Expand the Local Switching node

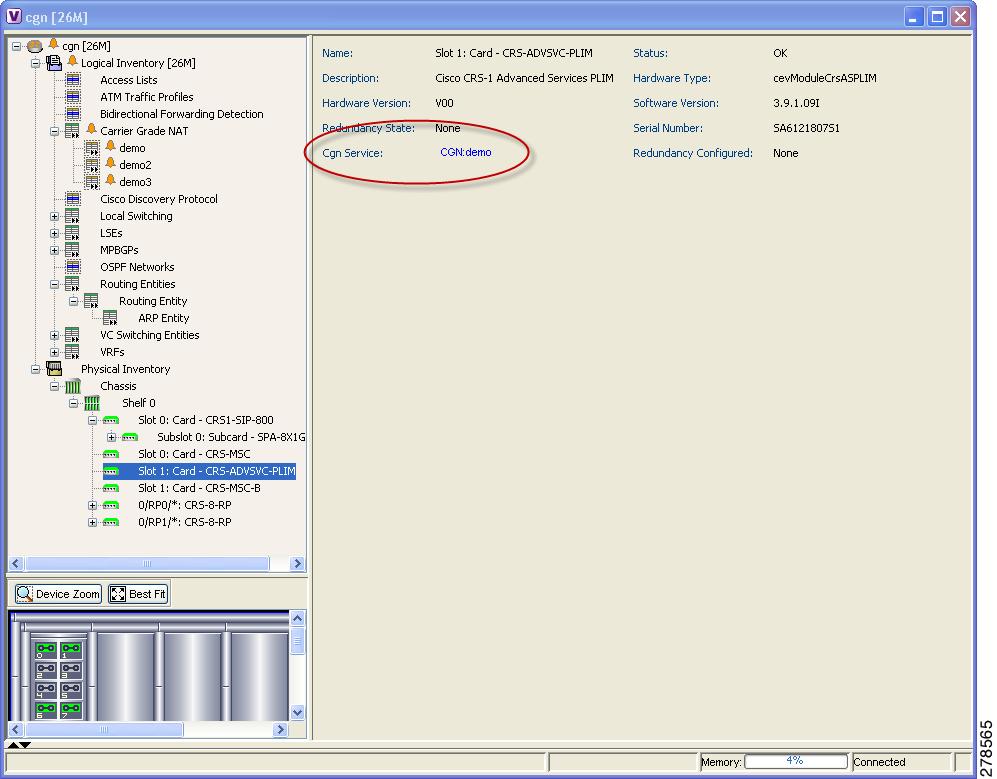(x=55, y=216)
